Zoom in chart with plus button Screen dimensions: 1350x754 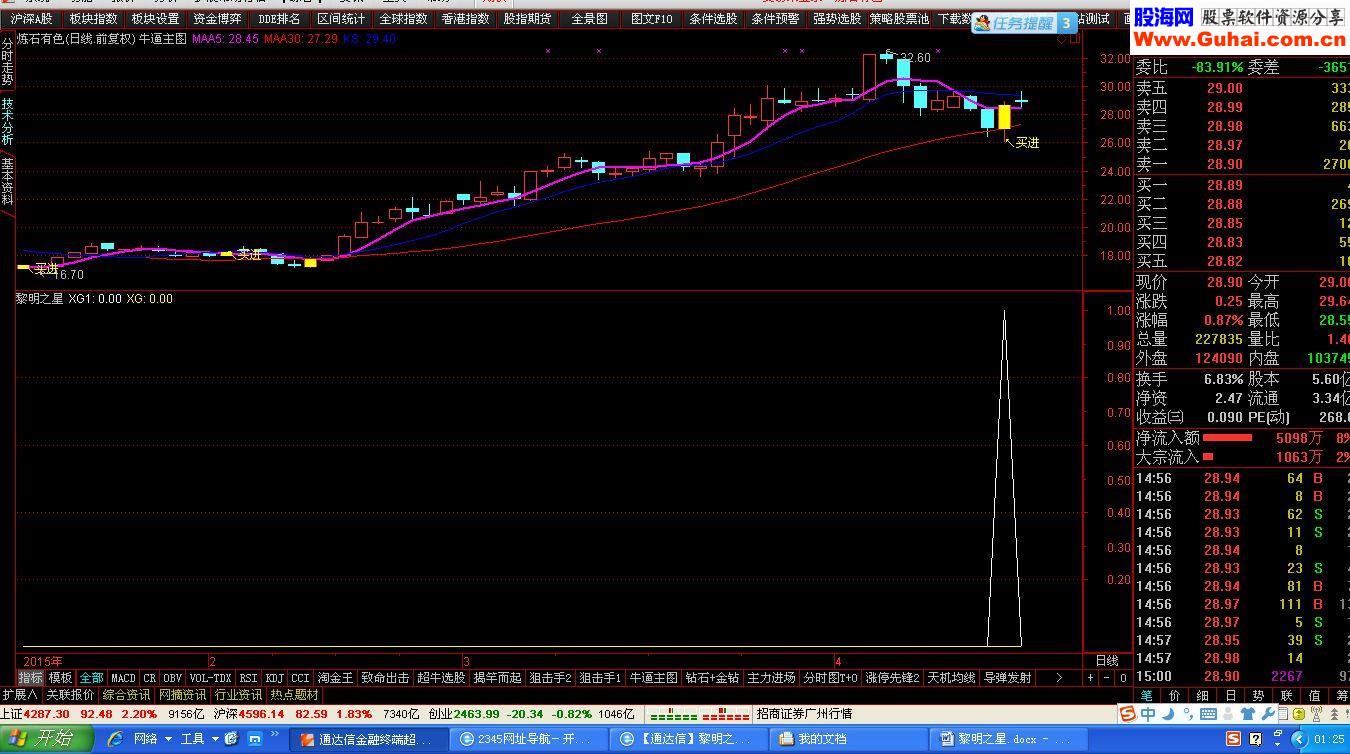1090,678
